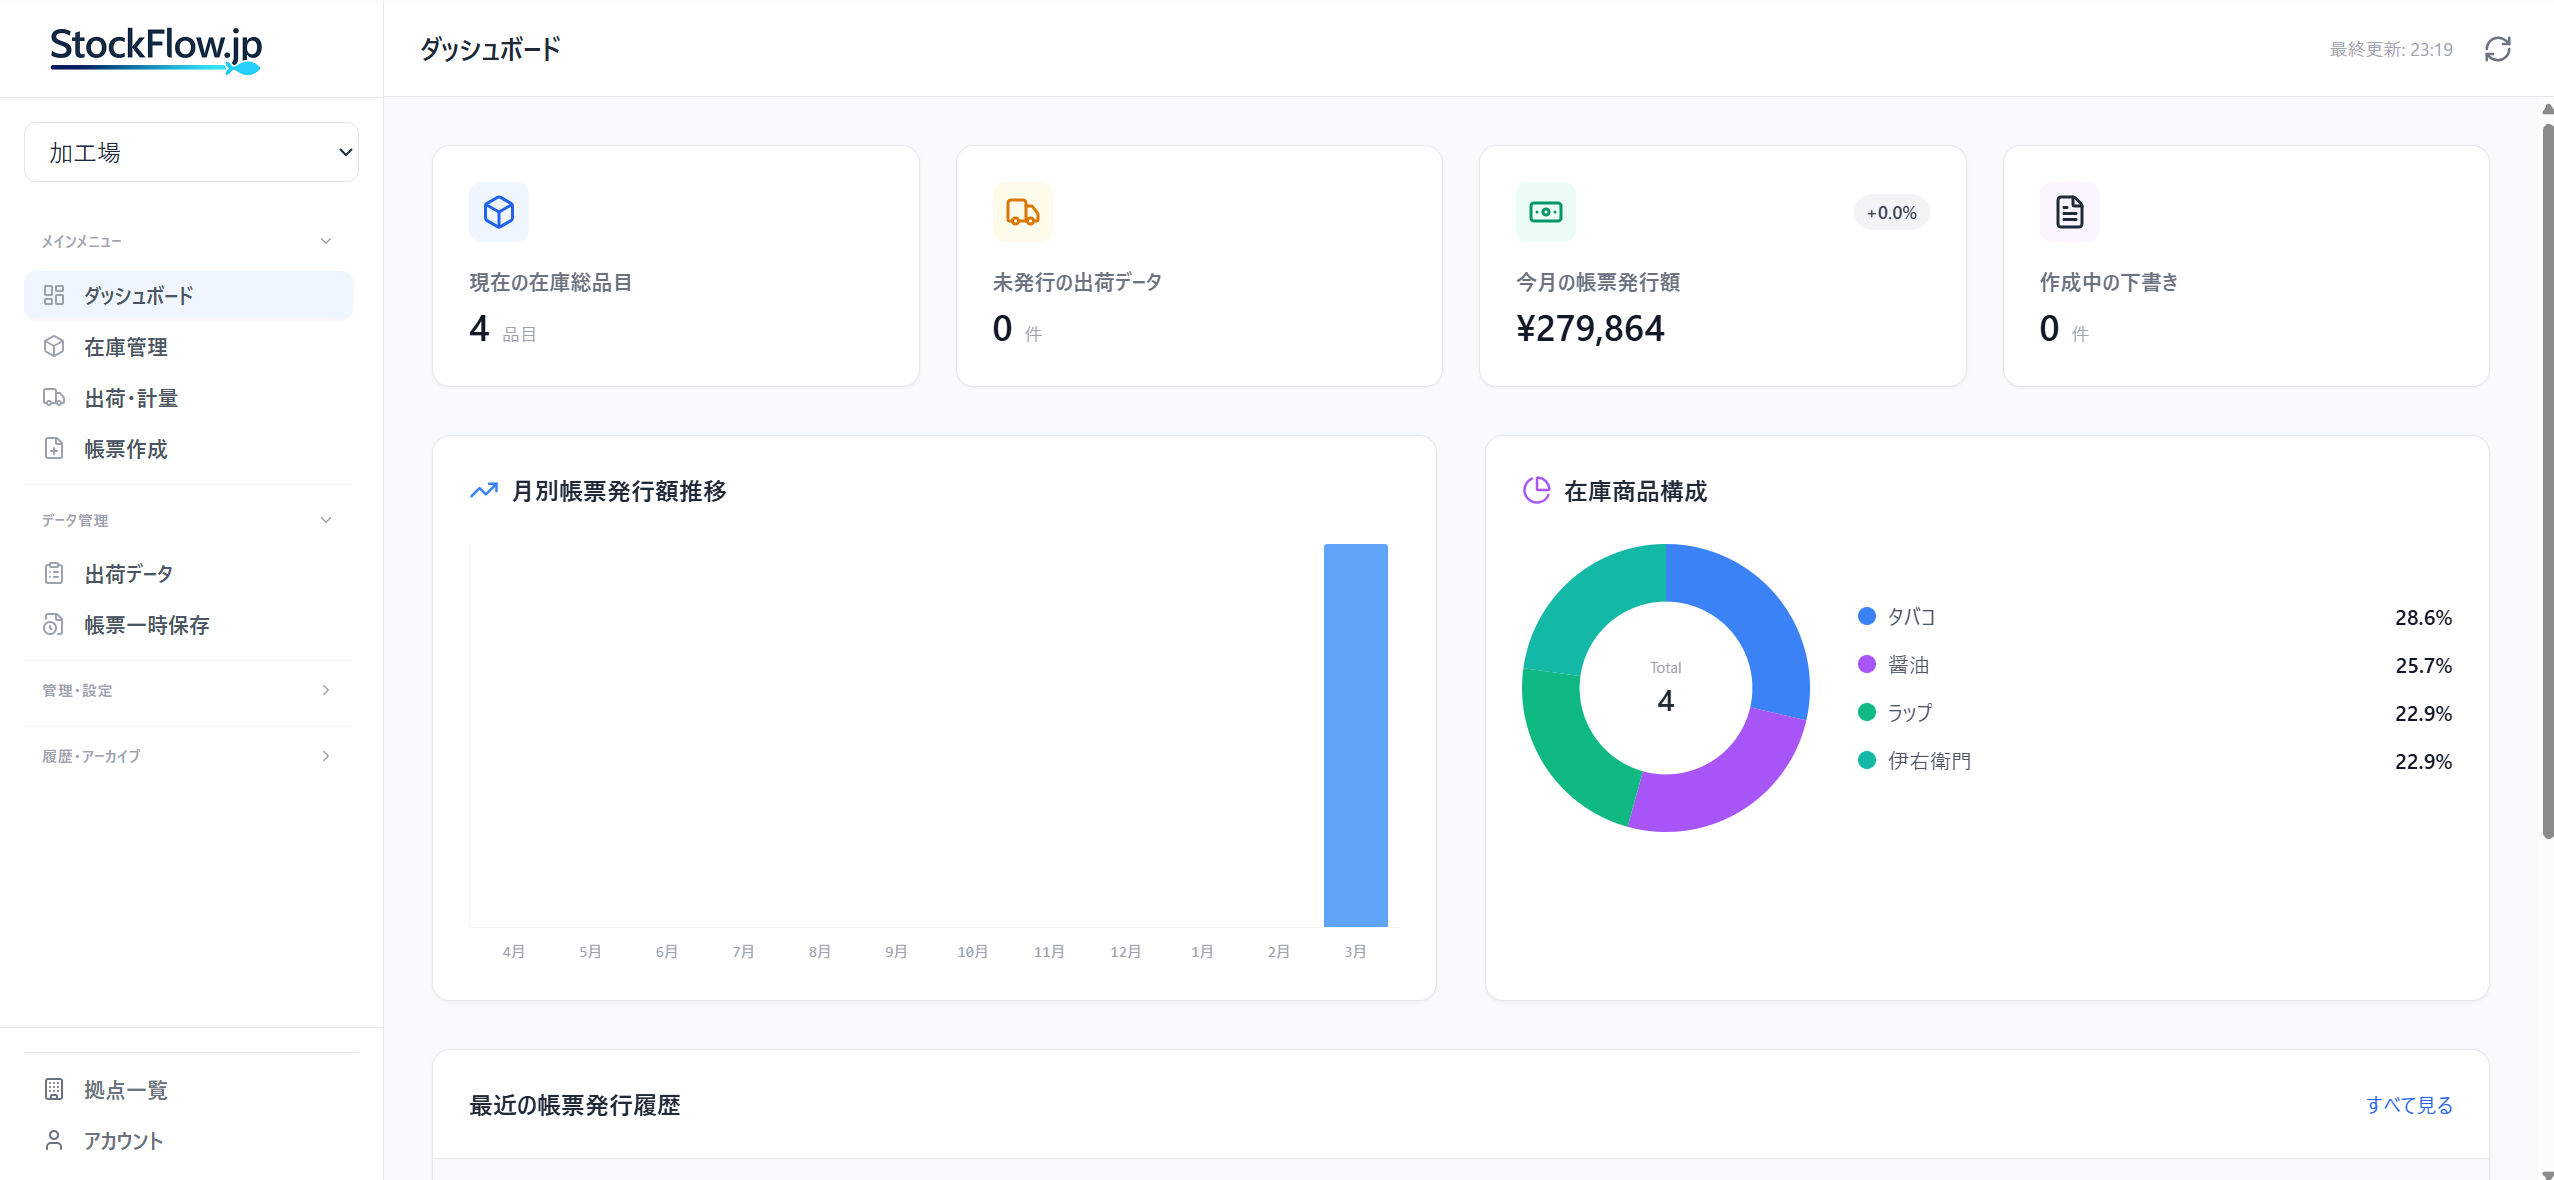Open 出荷・計量 using the truck icon
Viewport: 2554px width, 1180px height.
[55, 398]
